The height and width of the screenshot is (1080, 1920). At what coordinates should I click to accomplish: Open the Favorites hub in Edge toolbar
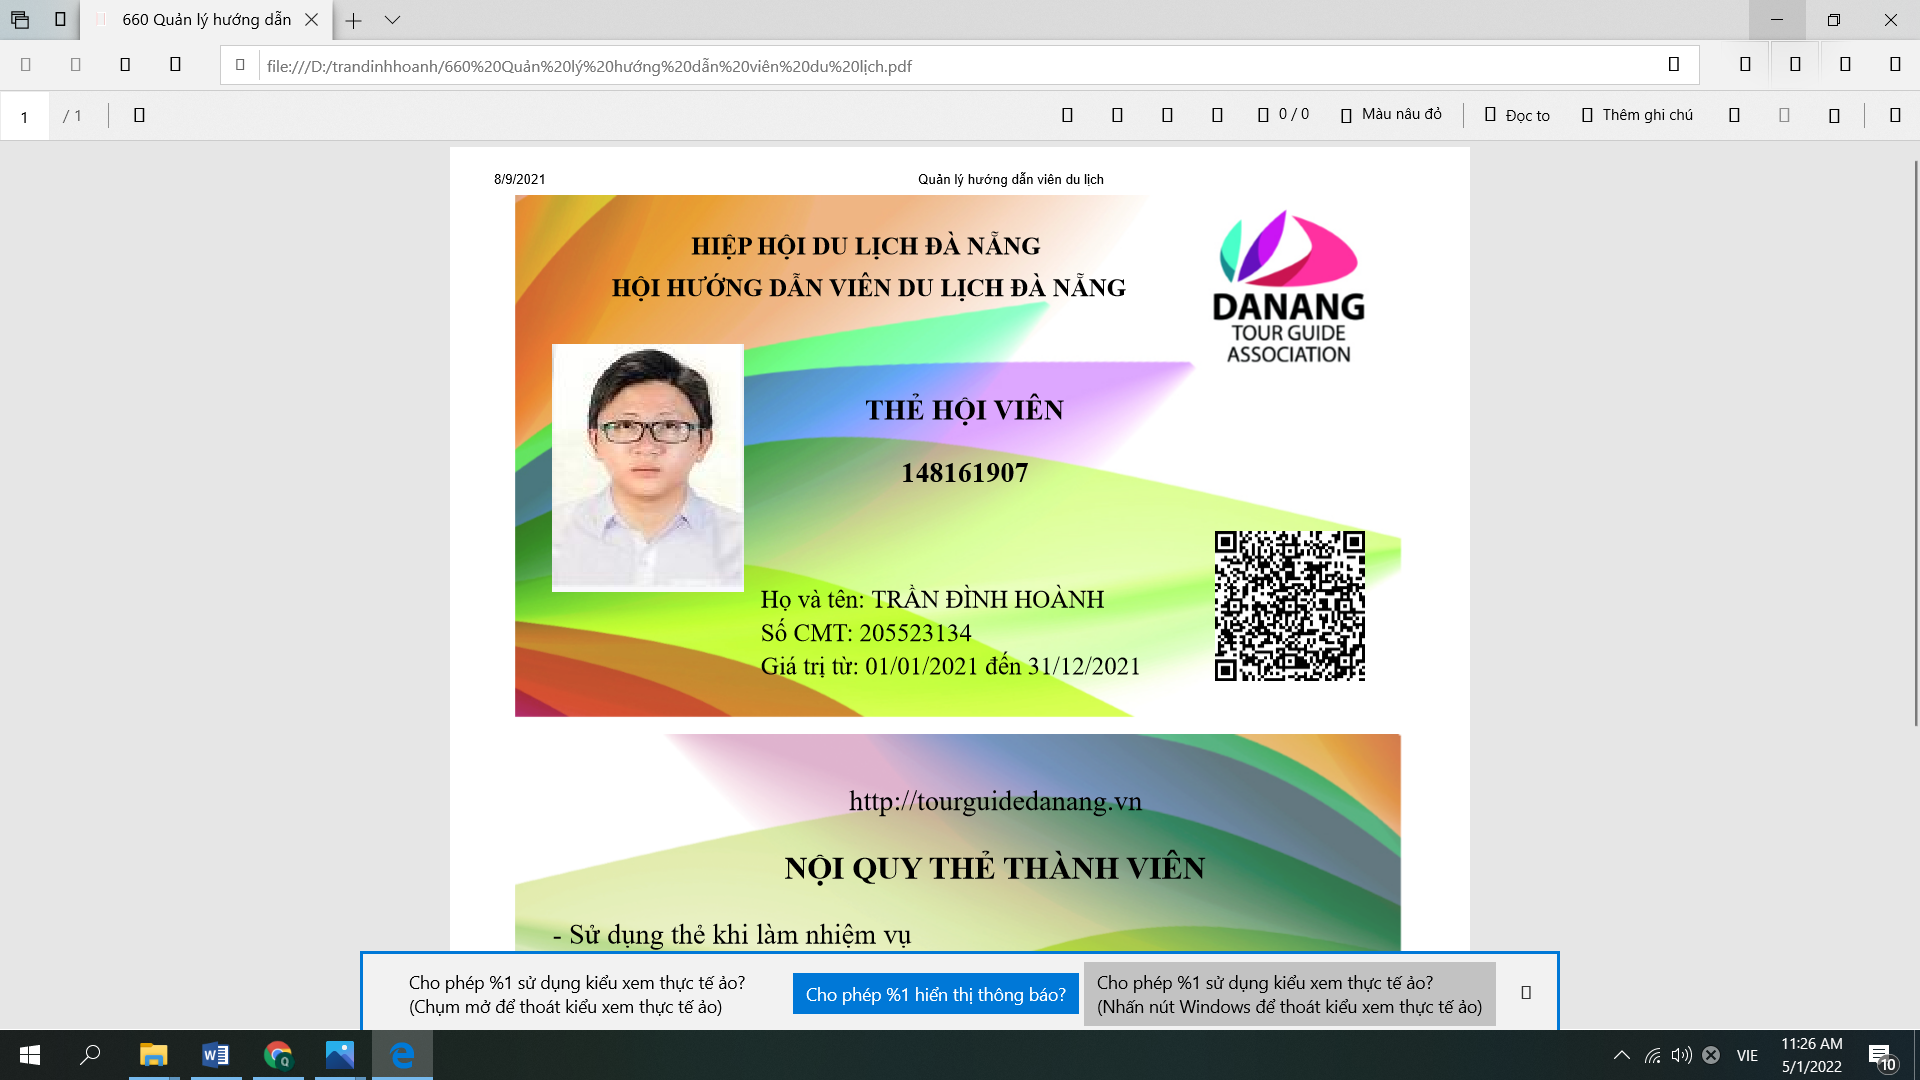(x=1745, y=65)
